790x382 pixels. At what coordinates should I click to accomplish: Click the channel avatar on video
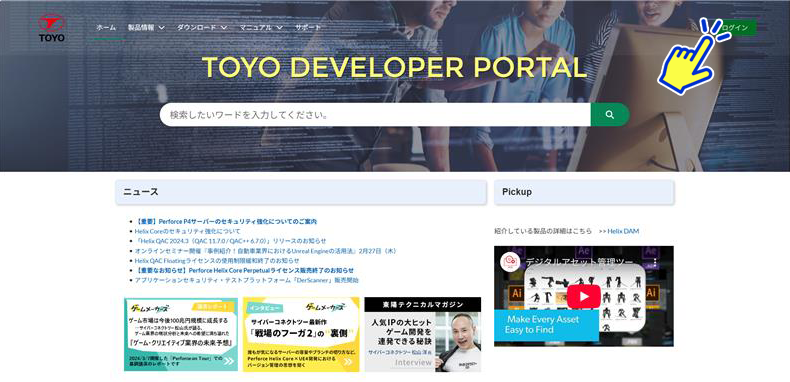tap(510, 262)
